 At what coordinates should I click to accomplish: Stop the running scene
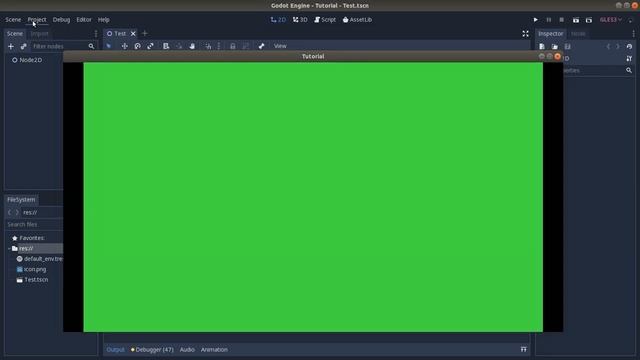(x=562, y=20)
